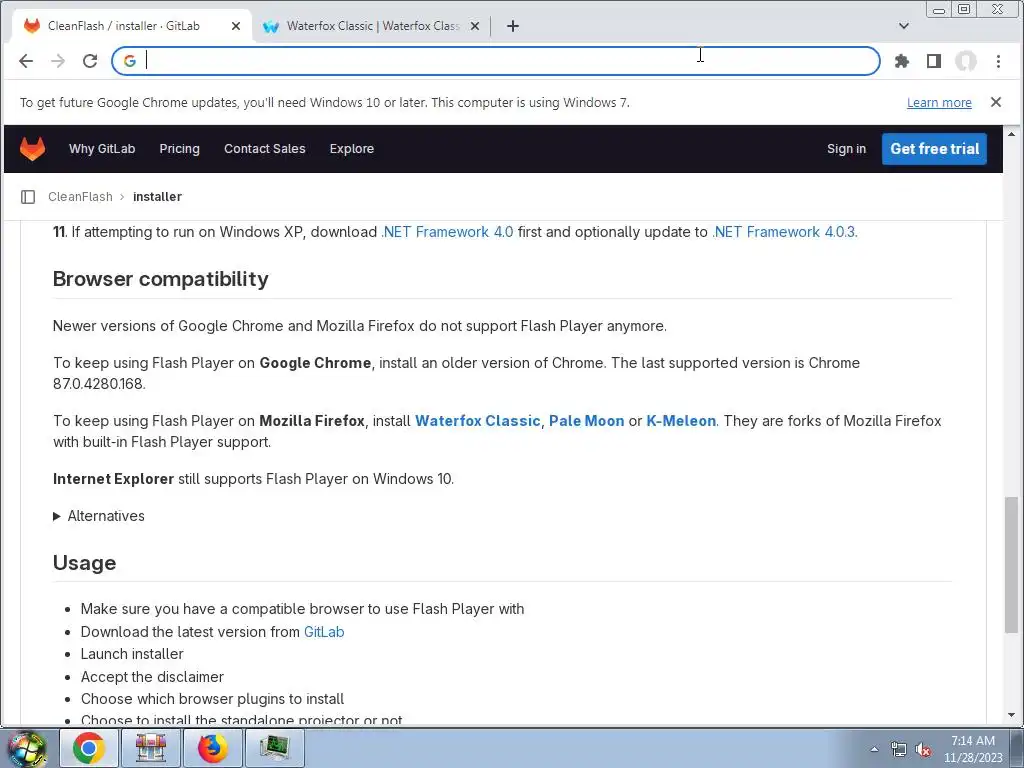This screenshot has width=1024, height=768.
Task: Open the GitLab download link under Usage
Action: coord(324,632)
